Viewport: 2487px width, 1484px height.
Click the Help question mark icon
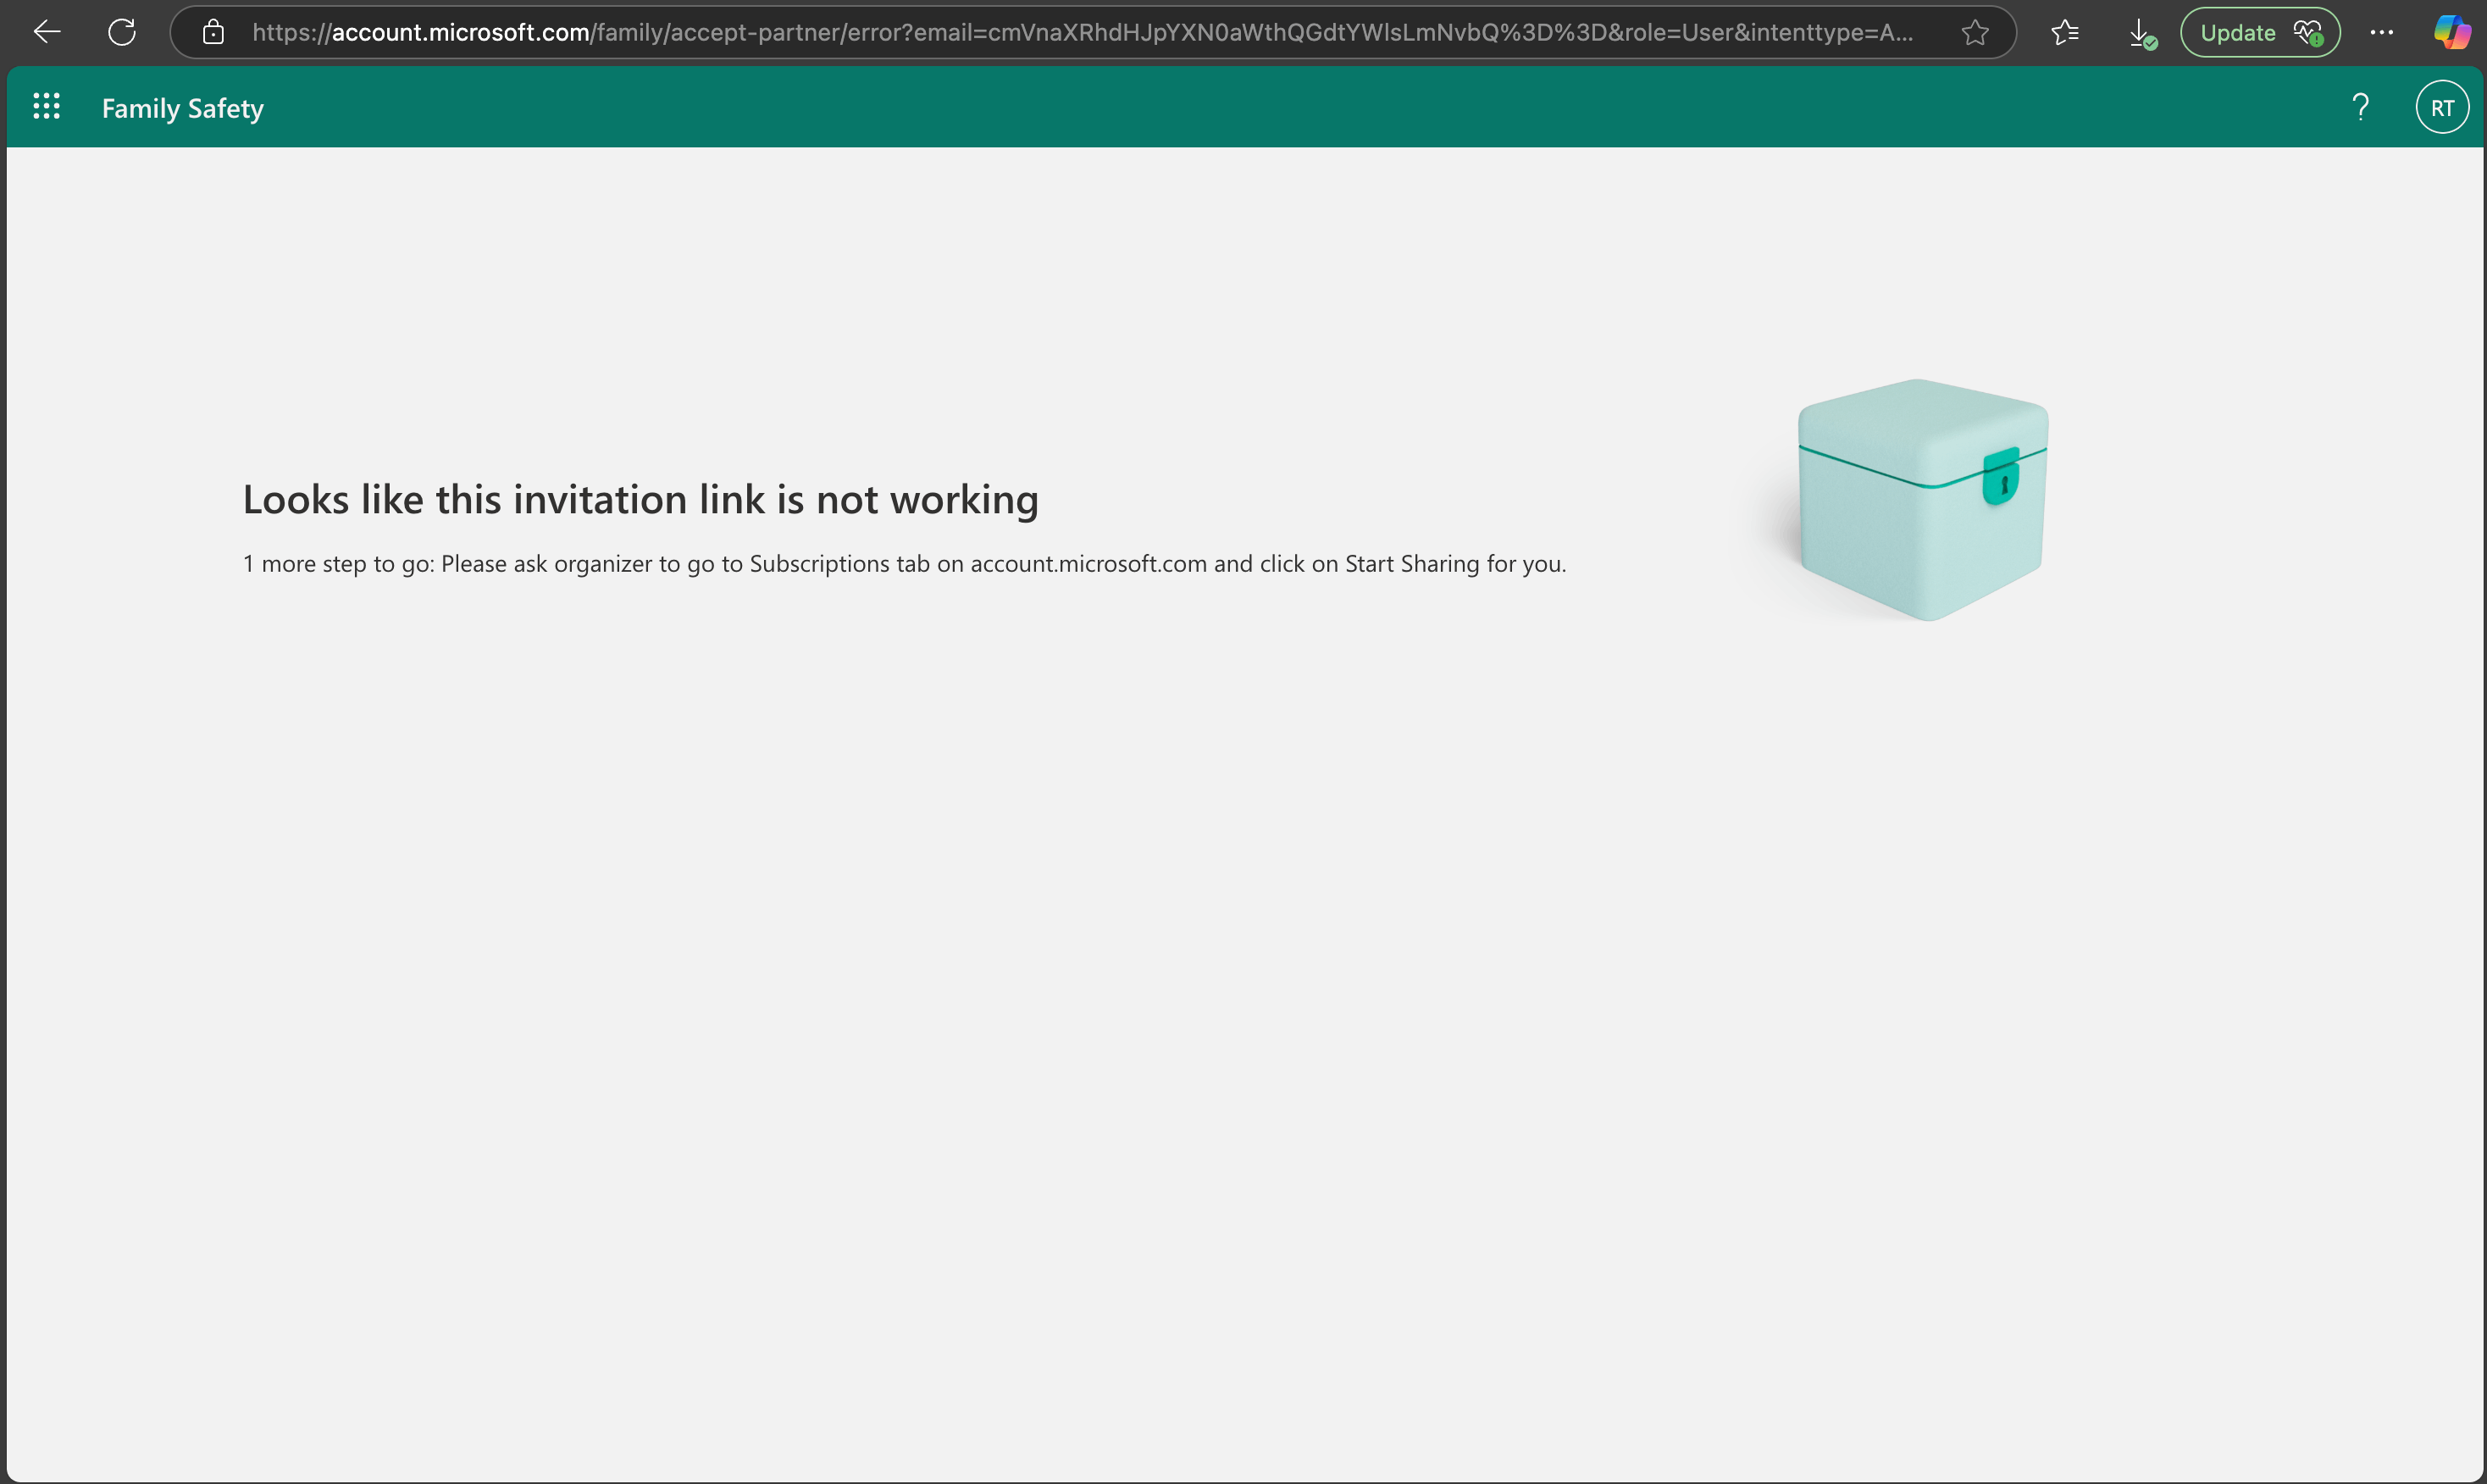click(x=2360, y=107)
